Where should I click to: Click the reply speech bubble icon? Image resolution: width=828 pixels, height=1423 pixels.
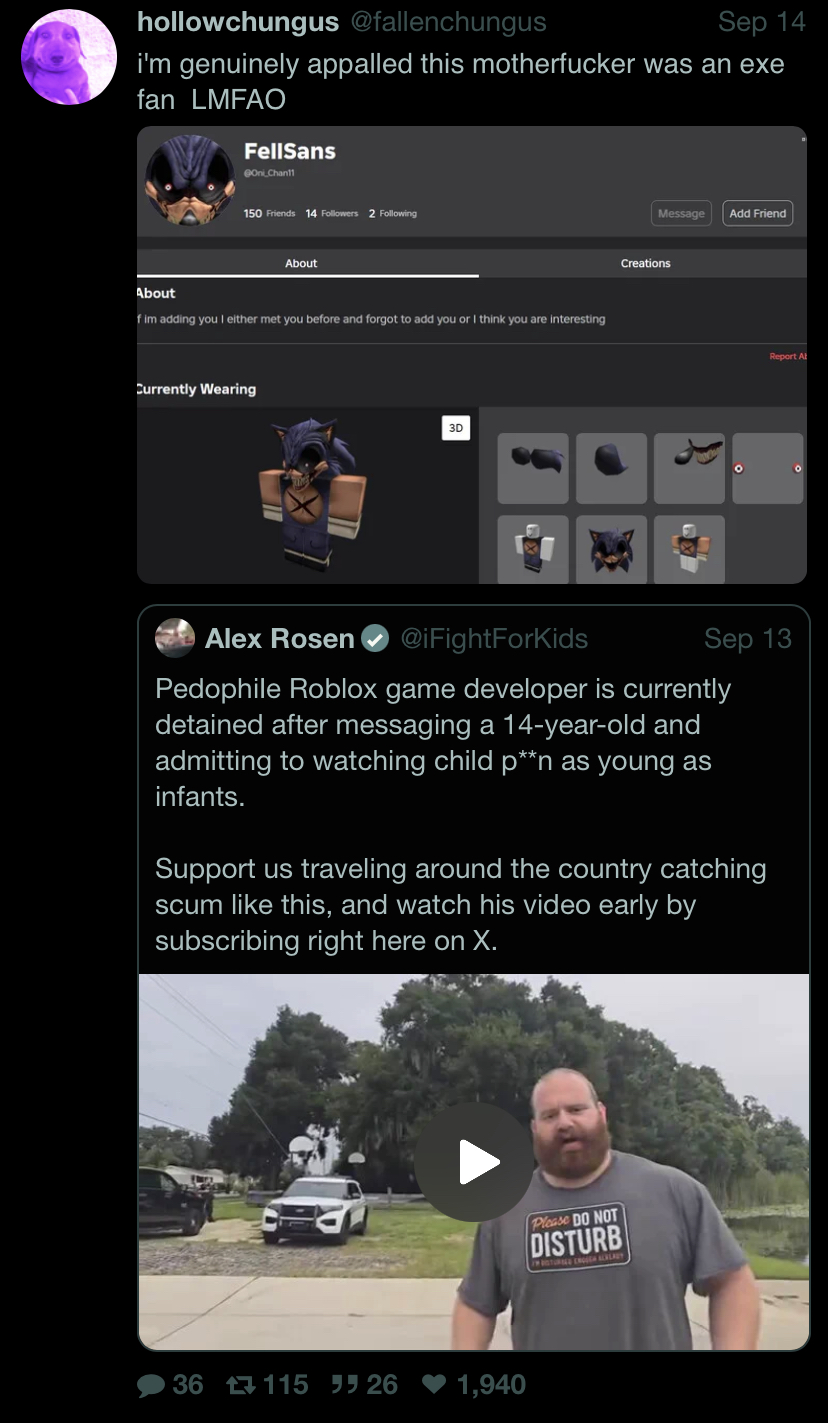click(151, 1384)
